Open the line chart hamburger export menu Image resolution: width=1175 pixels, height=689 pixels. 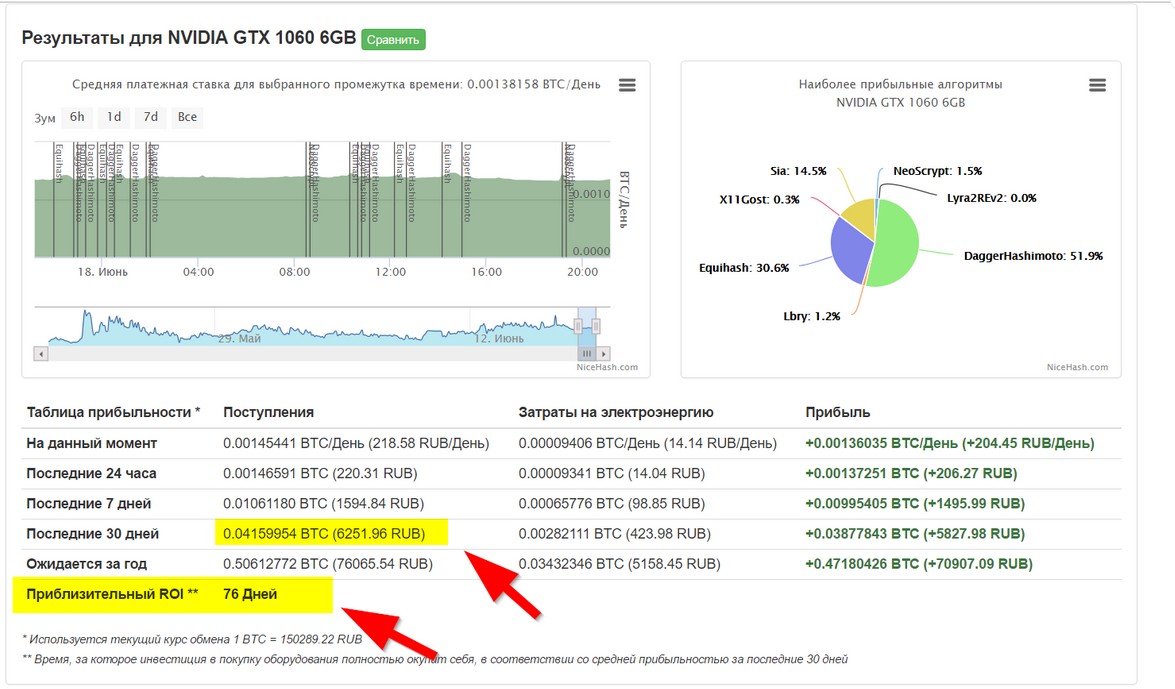point(627,85)
